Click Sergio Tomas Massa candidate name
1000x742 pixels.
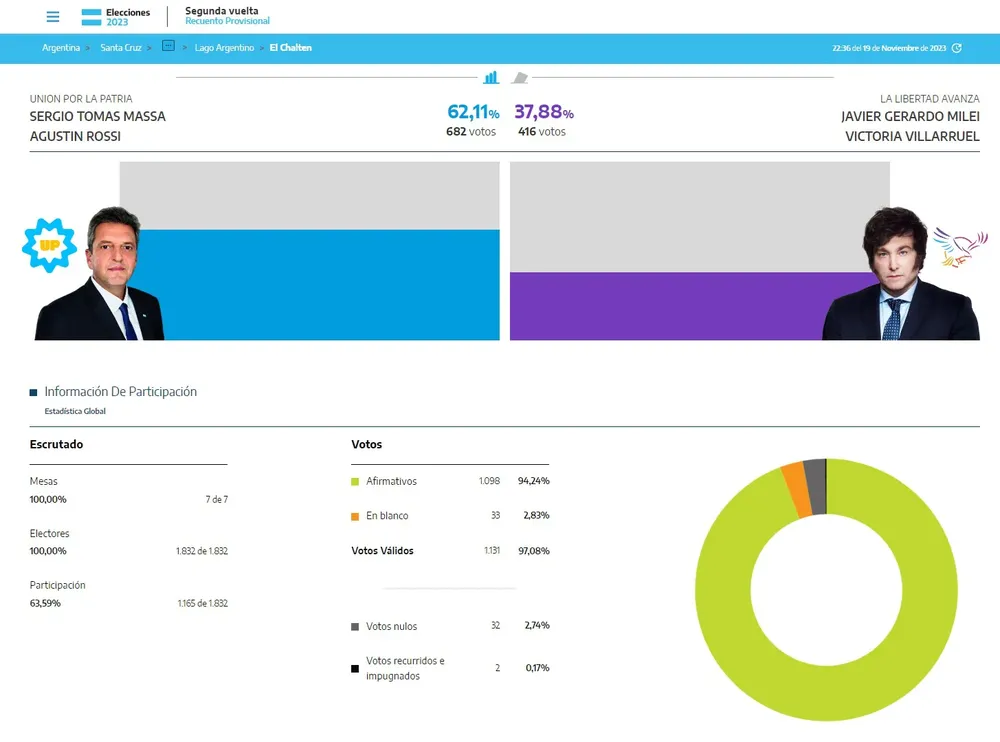coord(96,116)
